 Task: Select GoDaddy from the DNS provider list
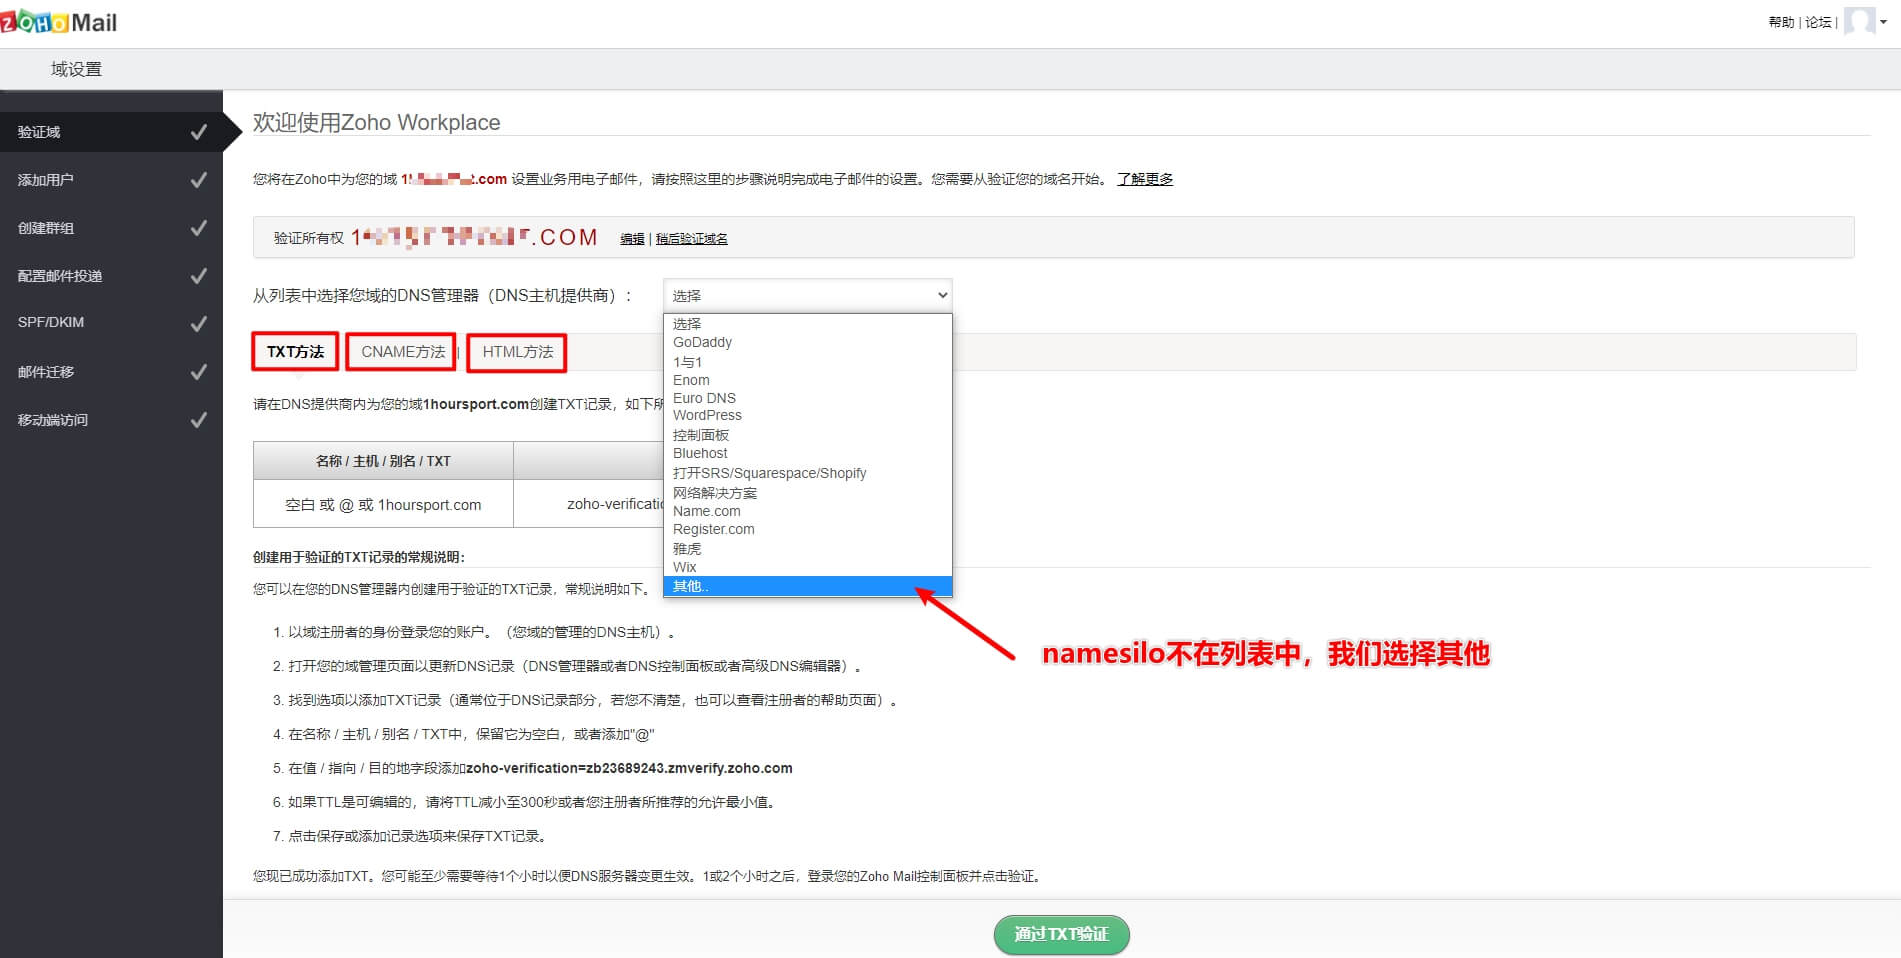703,342
